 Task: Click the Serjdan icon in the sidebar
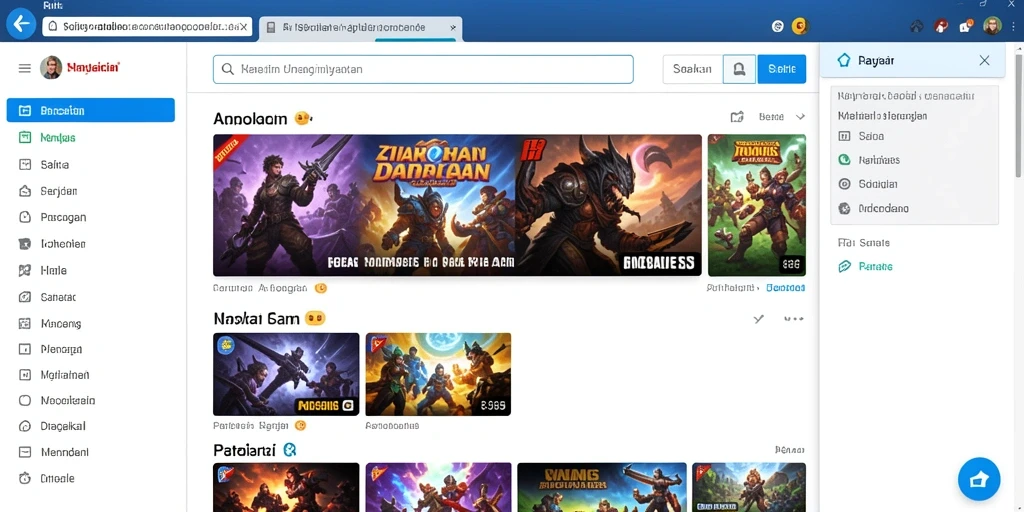[x=25, y=191]
